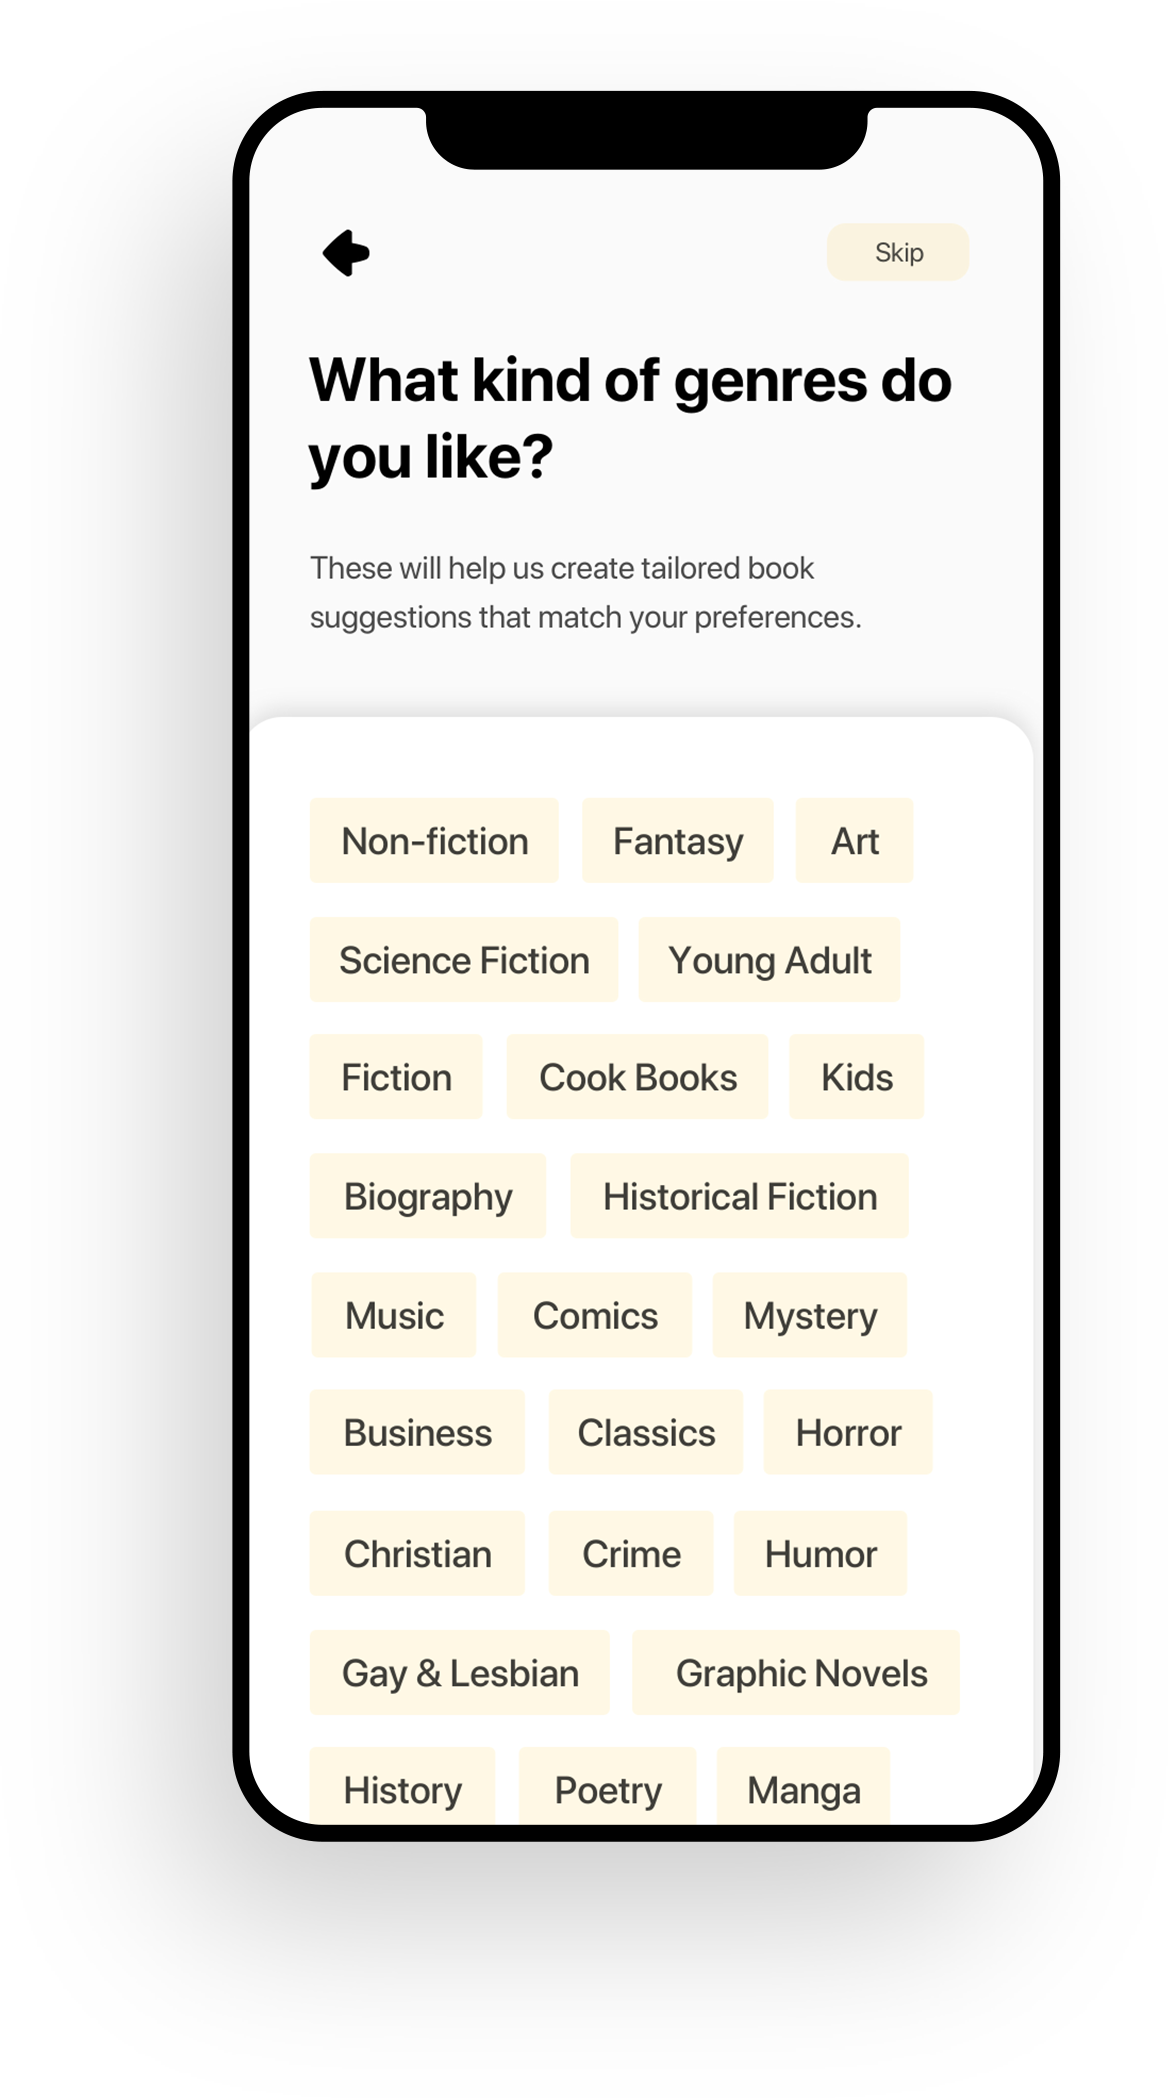This screenshot has width=1168, height=2098.
Task: Toggle the Biography genre chip
Action: point(428,1196)
